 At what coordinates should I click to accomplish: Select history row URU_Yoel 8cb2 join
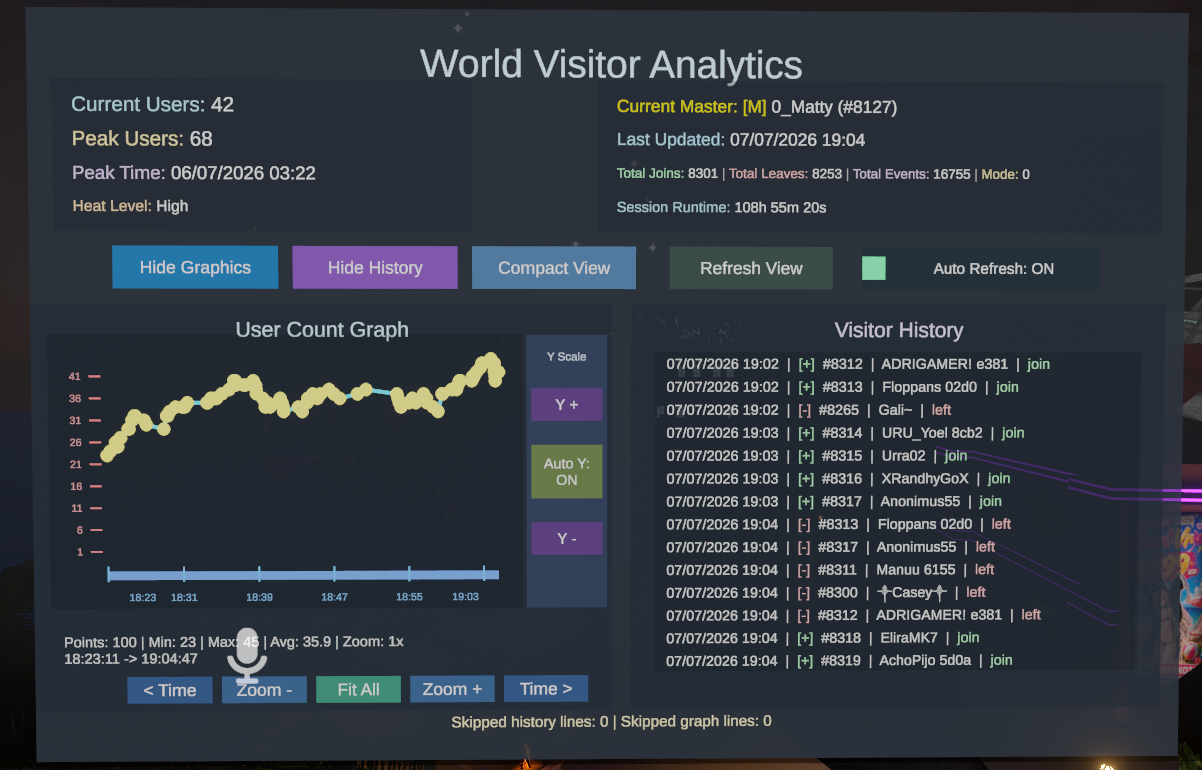[845, 433]
